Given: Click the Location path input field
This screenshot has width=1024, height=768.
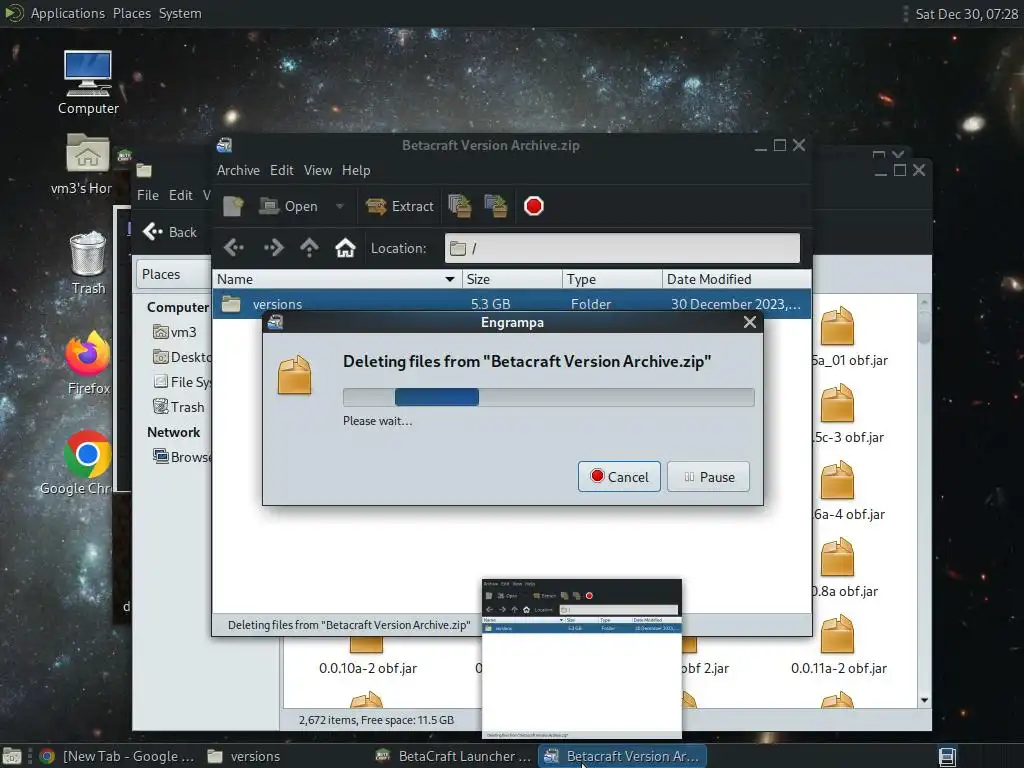Looking at the screenshot, I should click(622, 248).
